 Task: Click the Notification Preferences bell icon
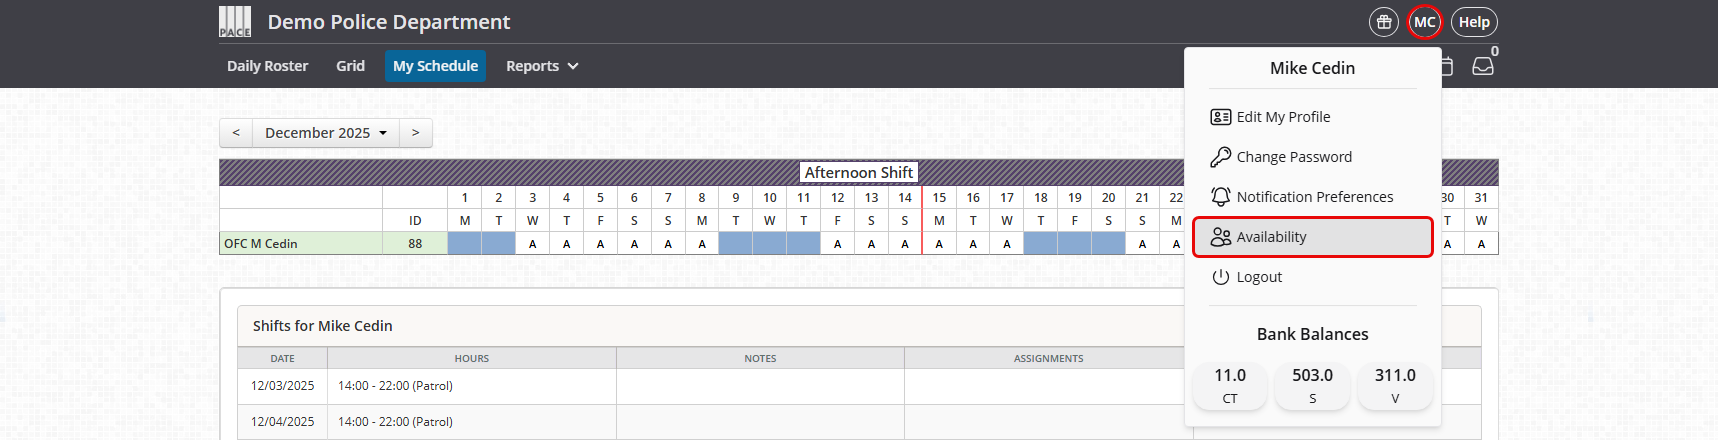click(x=1220, y=197)
